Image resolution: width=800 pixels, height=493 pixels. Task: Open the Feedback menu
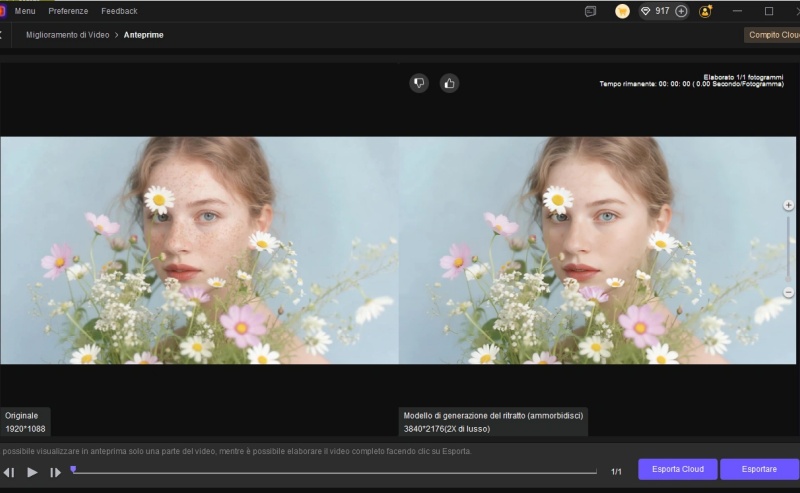119,11
